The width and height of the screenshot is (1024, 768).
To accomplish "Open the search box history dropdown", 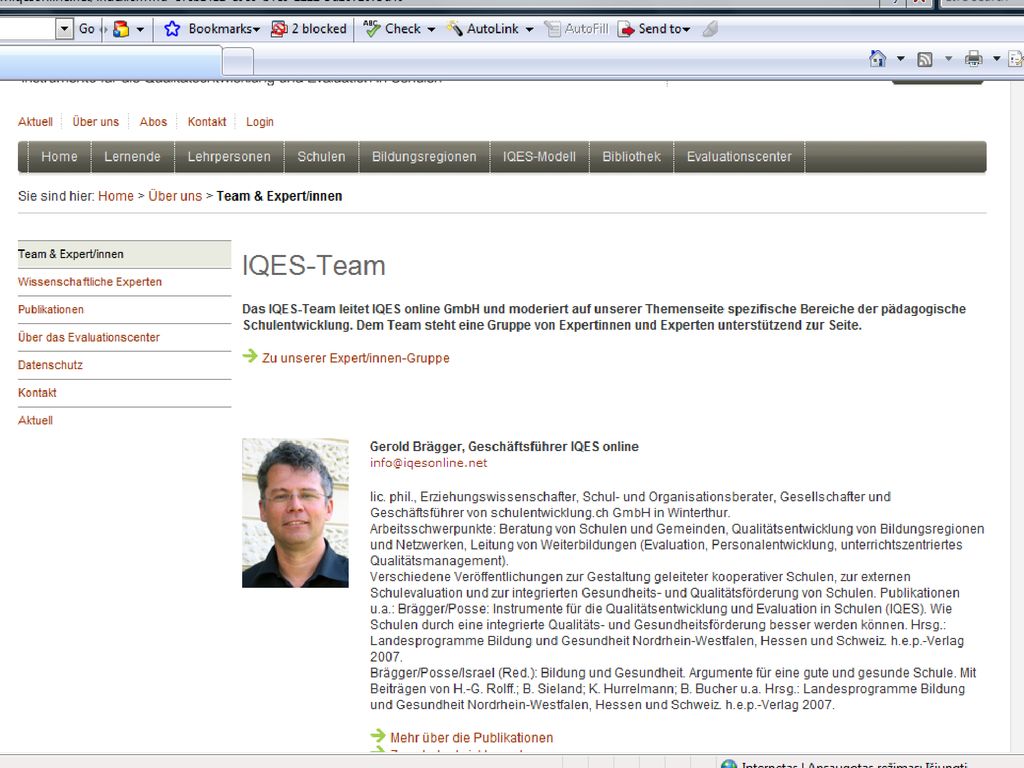I will pyautogui.click(x=64, y=29).
